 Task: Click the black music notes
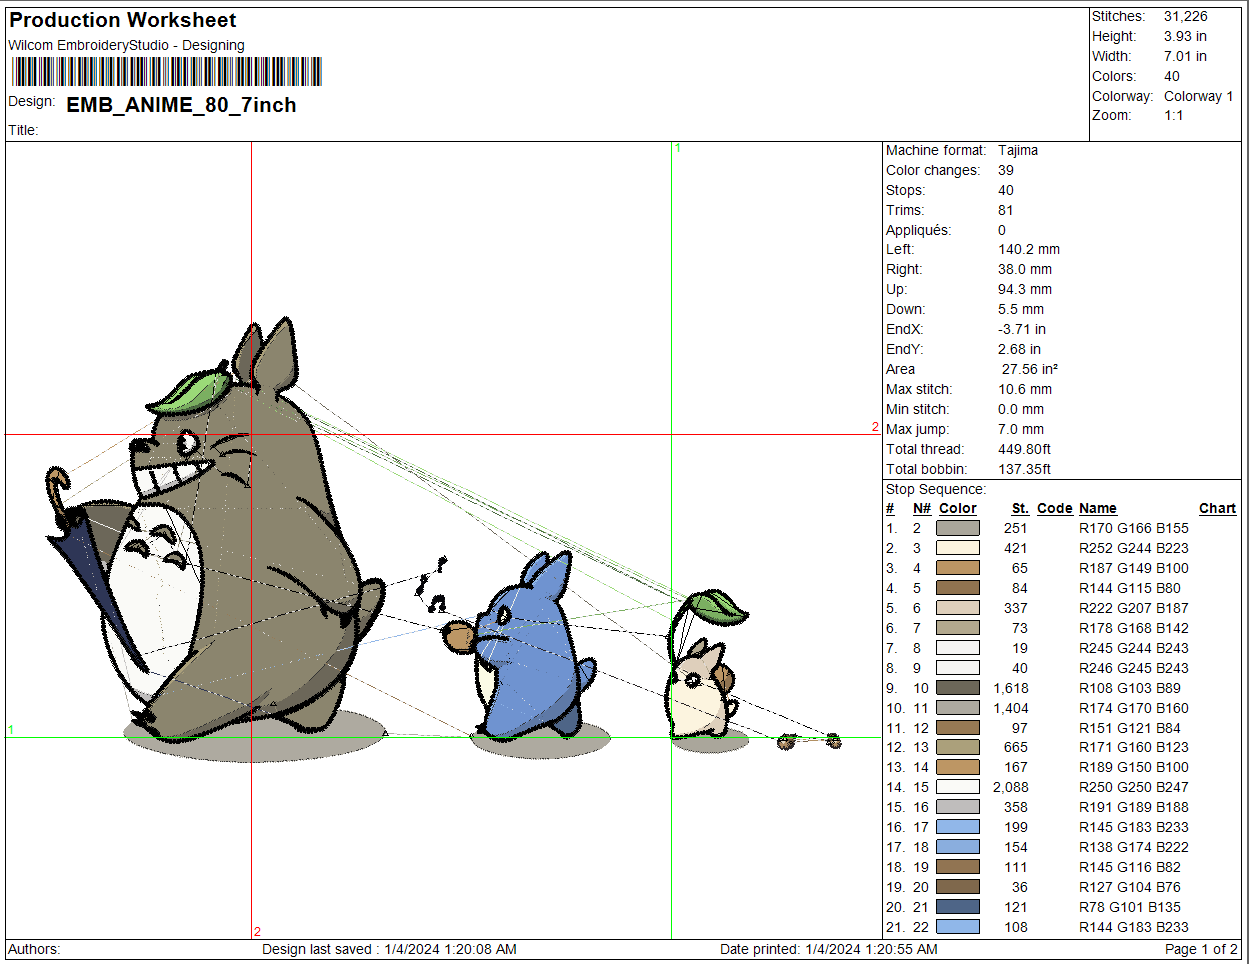[432, 585]
